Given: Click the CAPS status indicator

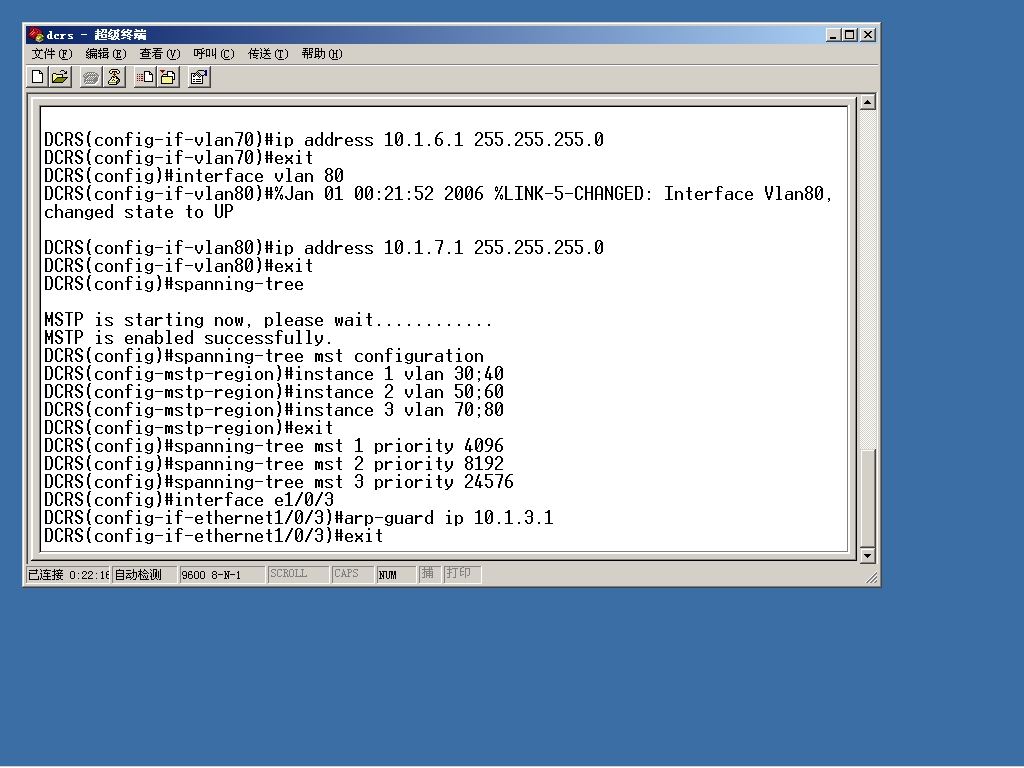Looking at the screenshot, I should pyautogui.click(x=352, y=574).
